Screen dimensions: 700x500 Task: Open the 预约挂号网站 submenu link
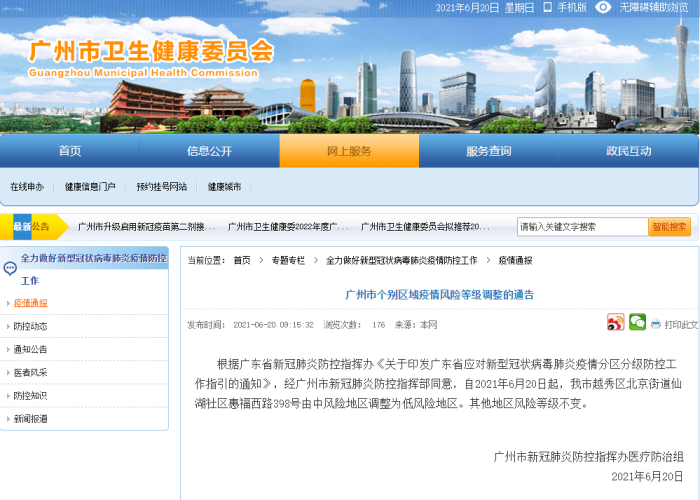[x=162, y=187]
